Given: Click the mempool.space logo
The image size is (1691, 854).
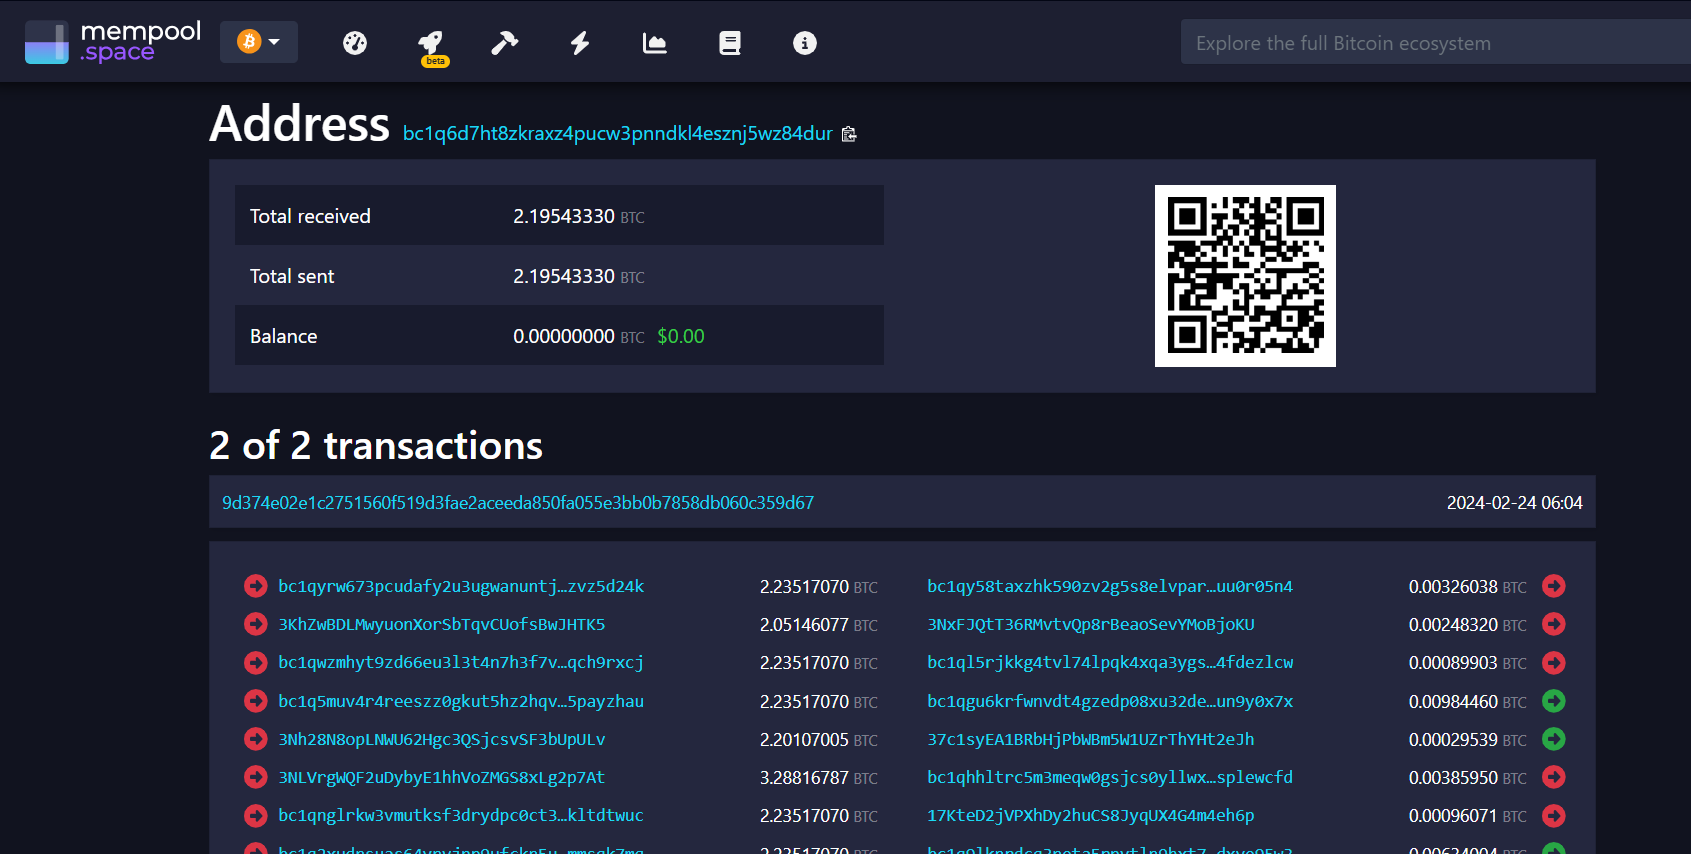Looking at the screenshot, I should tap(113, 42).
